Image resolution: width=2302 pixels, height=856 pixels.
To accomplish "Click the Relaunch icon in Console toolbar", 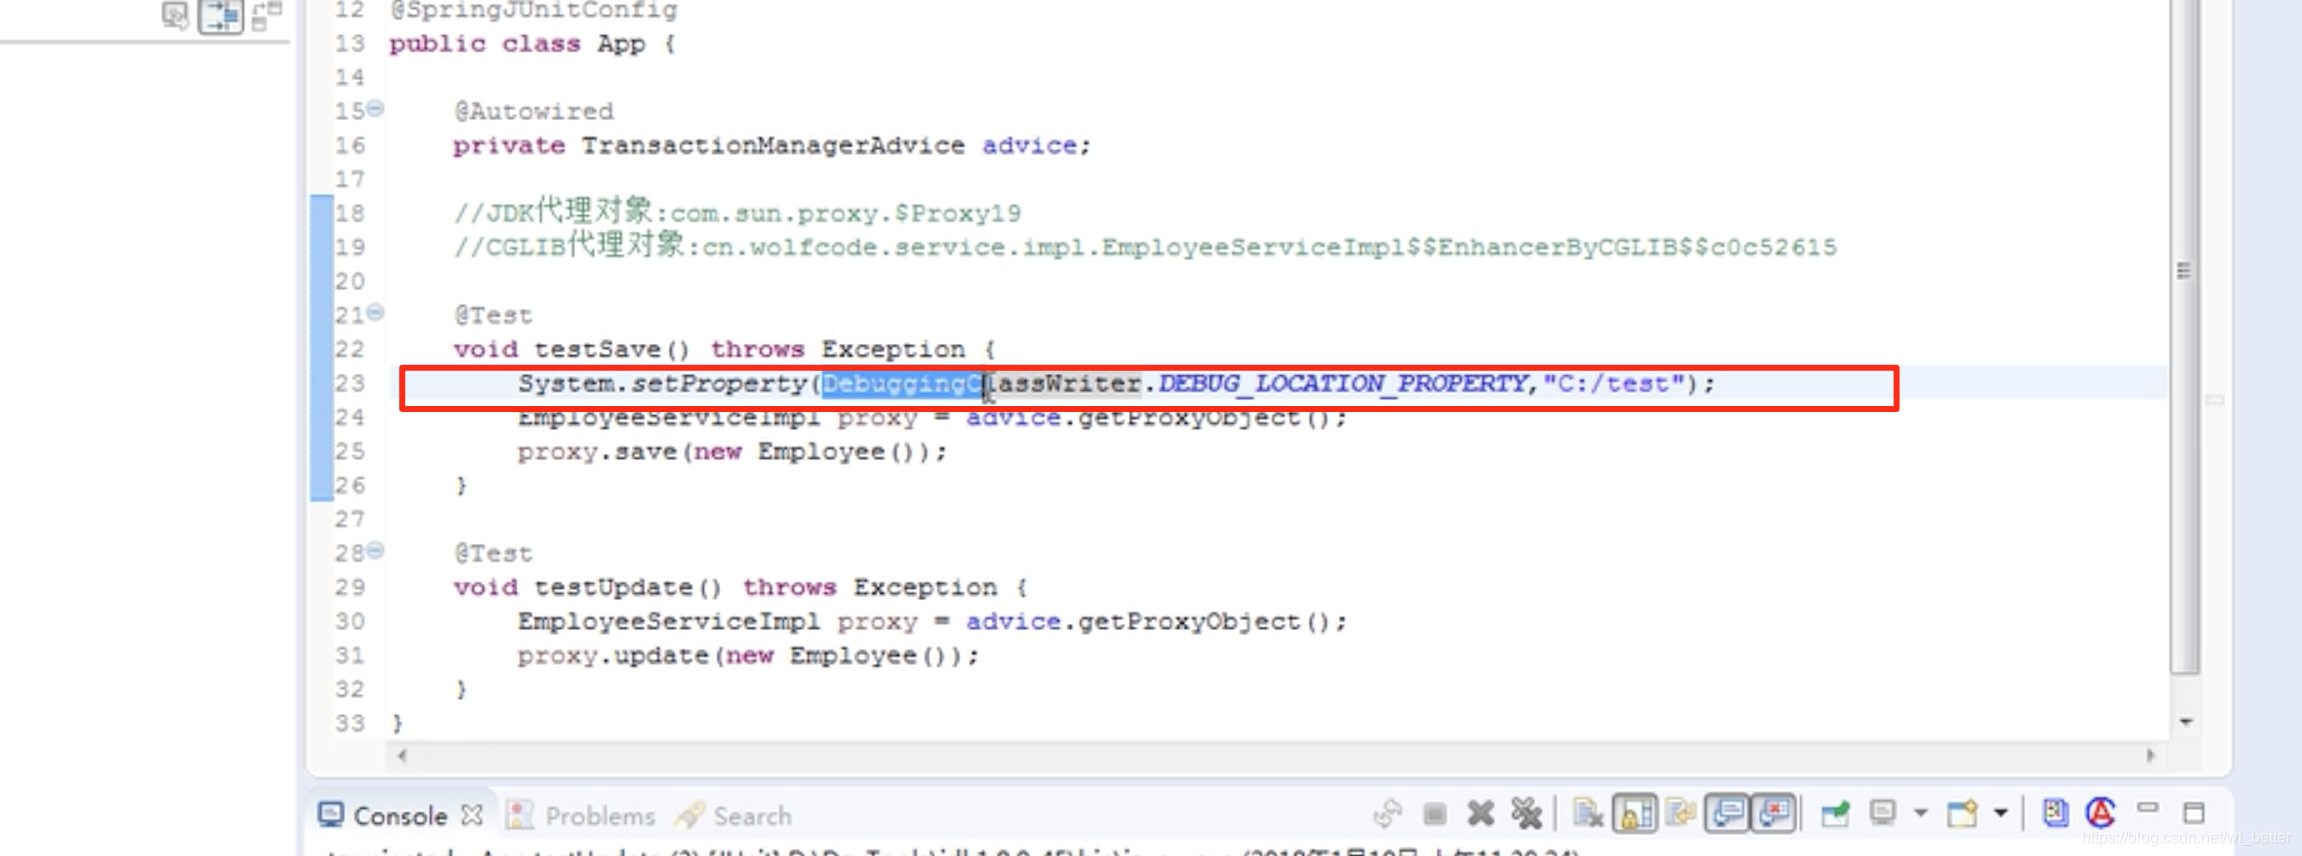I will (x=1387, y=814).
